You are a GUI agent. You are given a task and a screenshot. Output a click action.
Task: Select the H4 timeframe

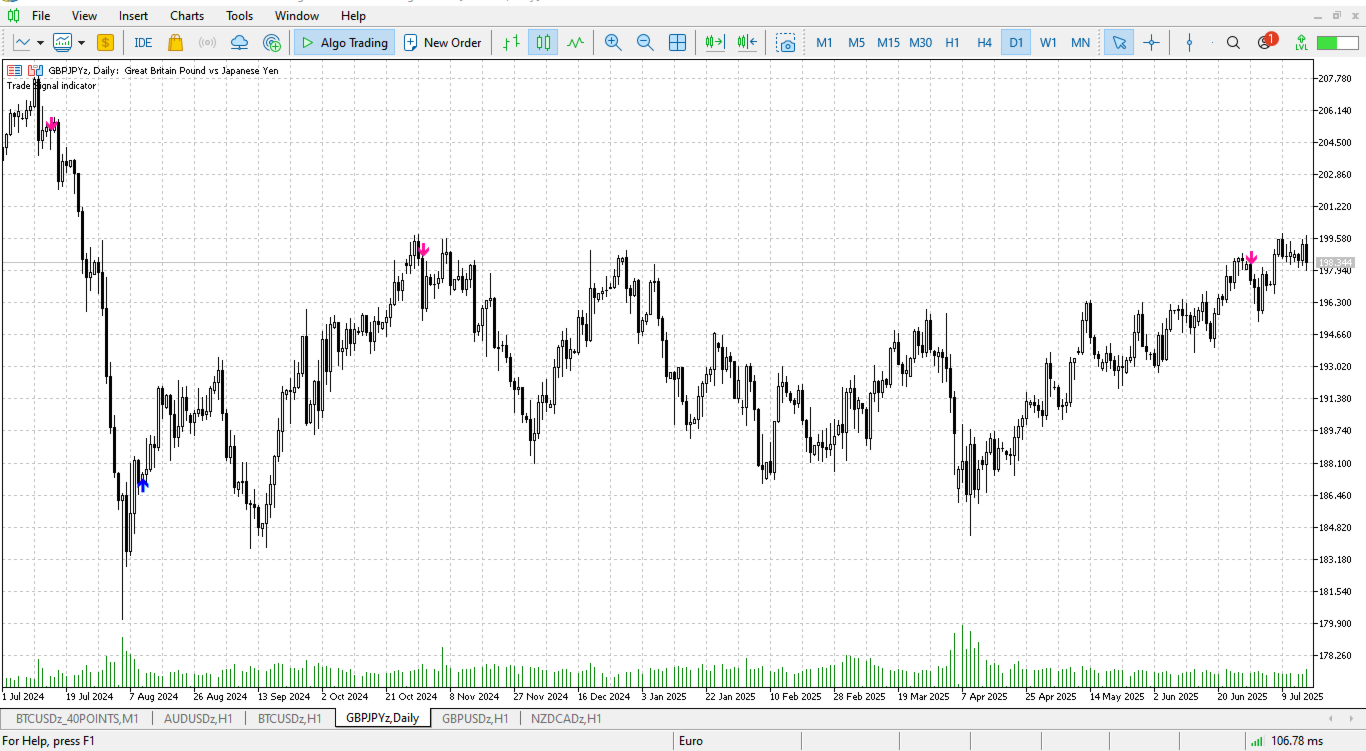[984, 43]
